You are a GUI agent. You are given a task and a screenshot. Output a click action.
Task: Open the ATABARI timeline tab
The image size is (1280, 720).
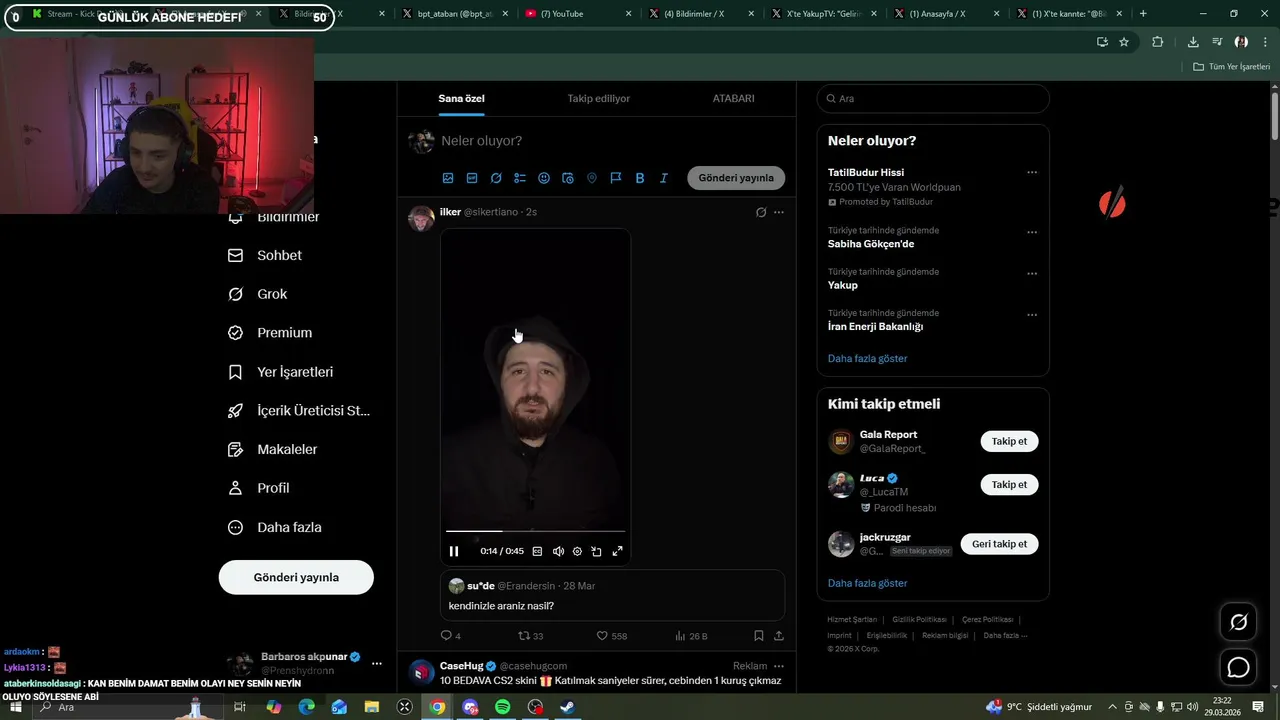click(x=733, y=98)
